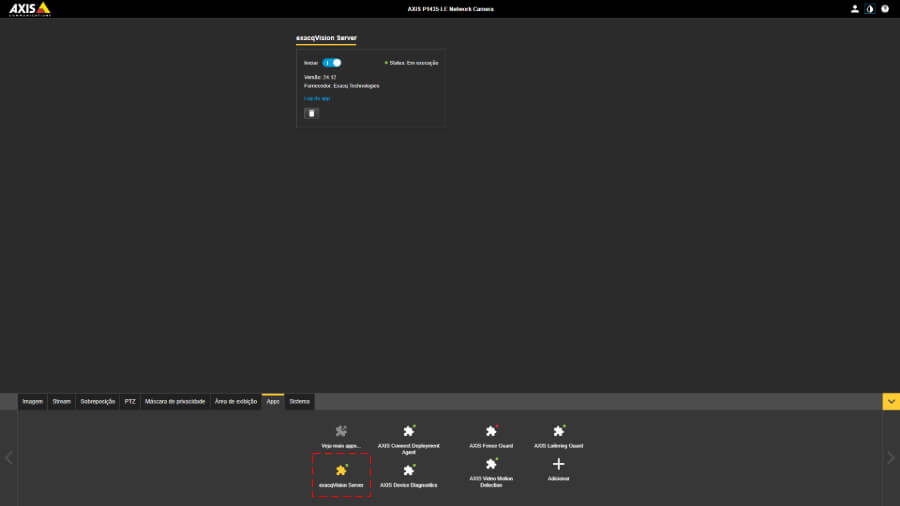Switch to the Imagem tab
This screenshot has height=506, width=900.
point(33,402)
